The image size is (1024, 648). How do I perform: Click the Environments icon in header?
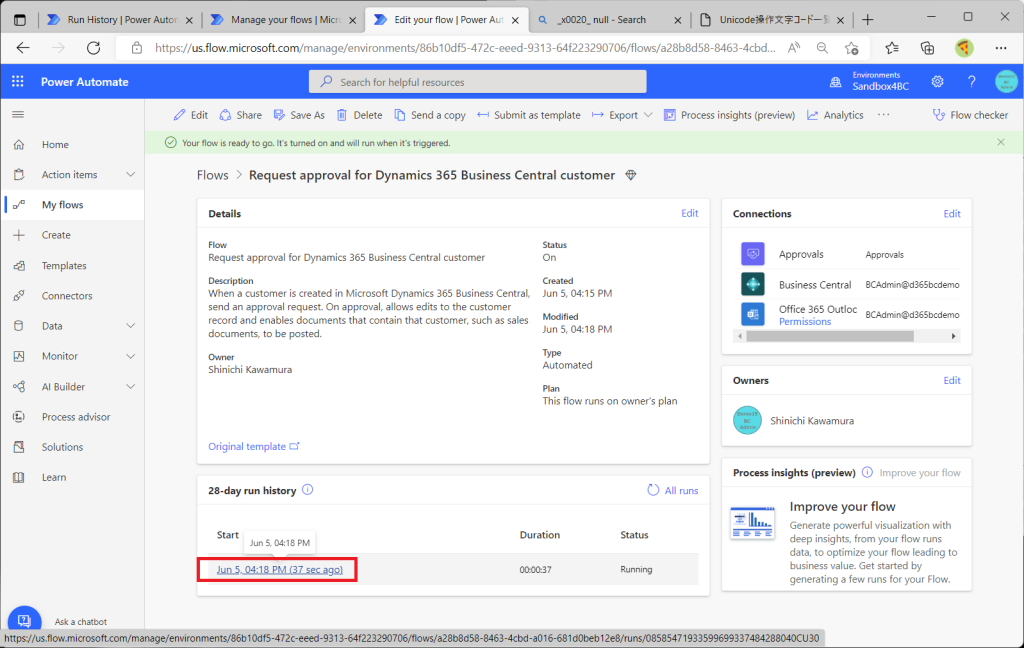(x=835, y=82)
